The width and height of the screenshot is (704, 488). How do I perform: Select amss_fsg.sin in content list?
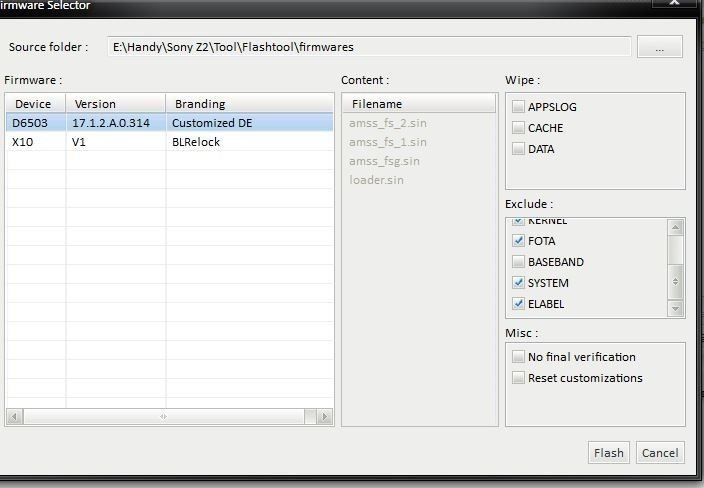[x=384, y=161]
